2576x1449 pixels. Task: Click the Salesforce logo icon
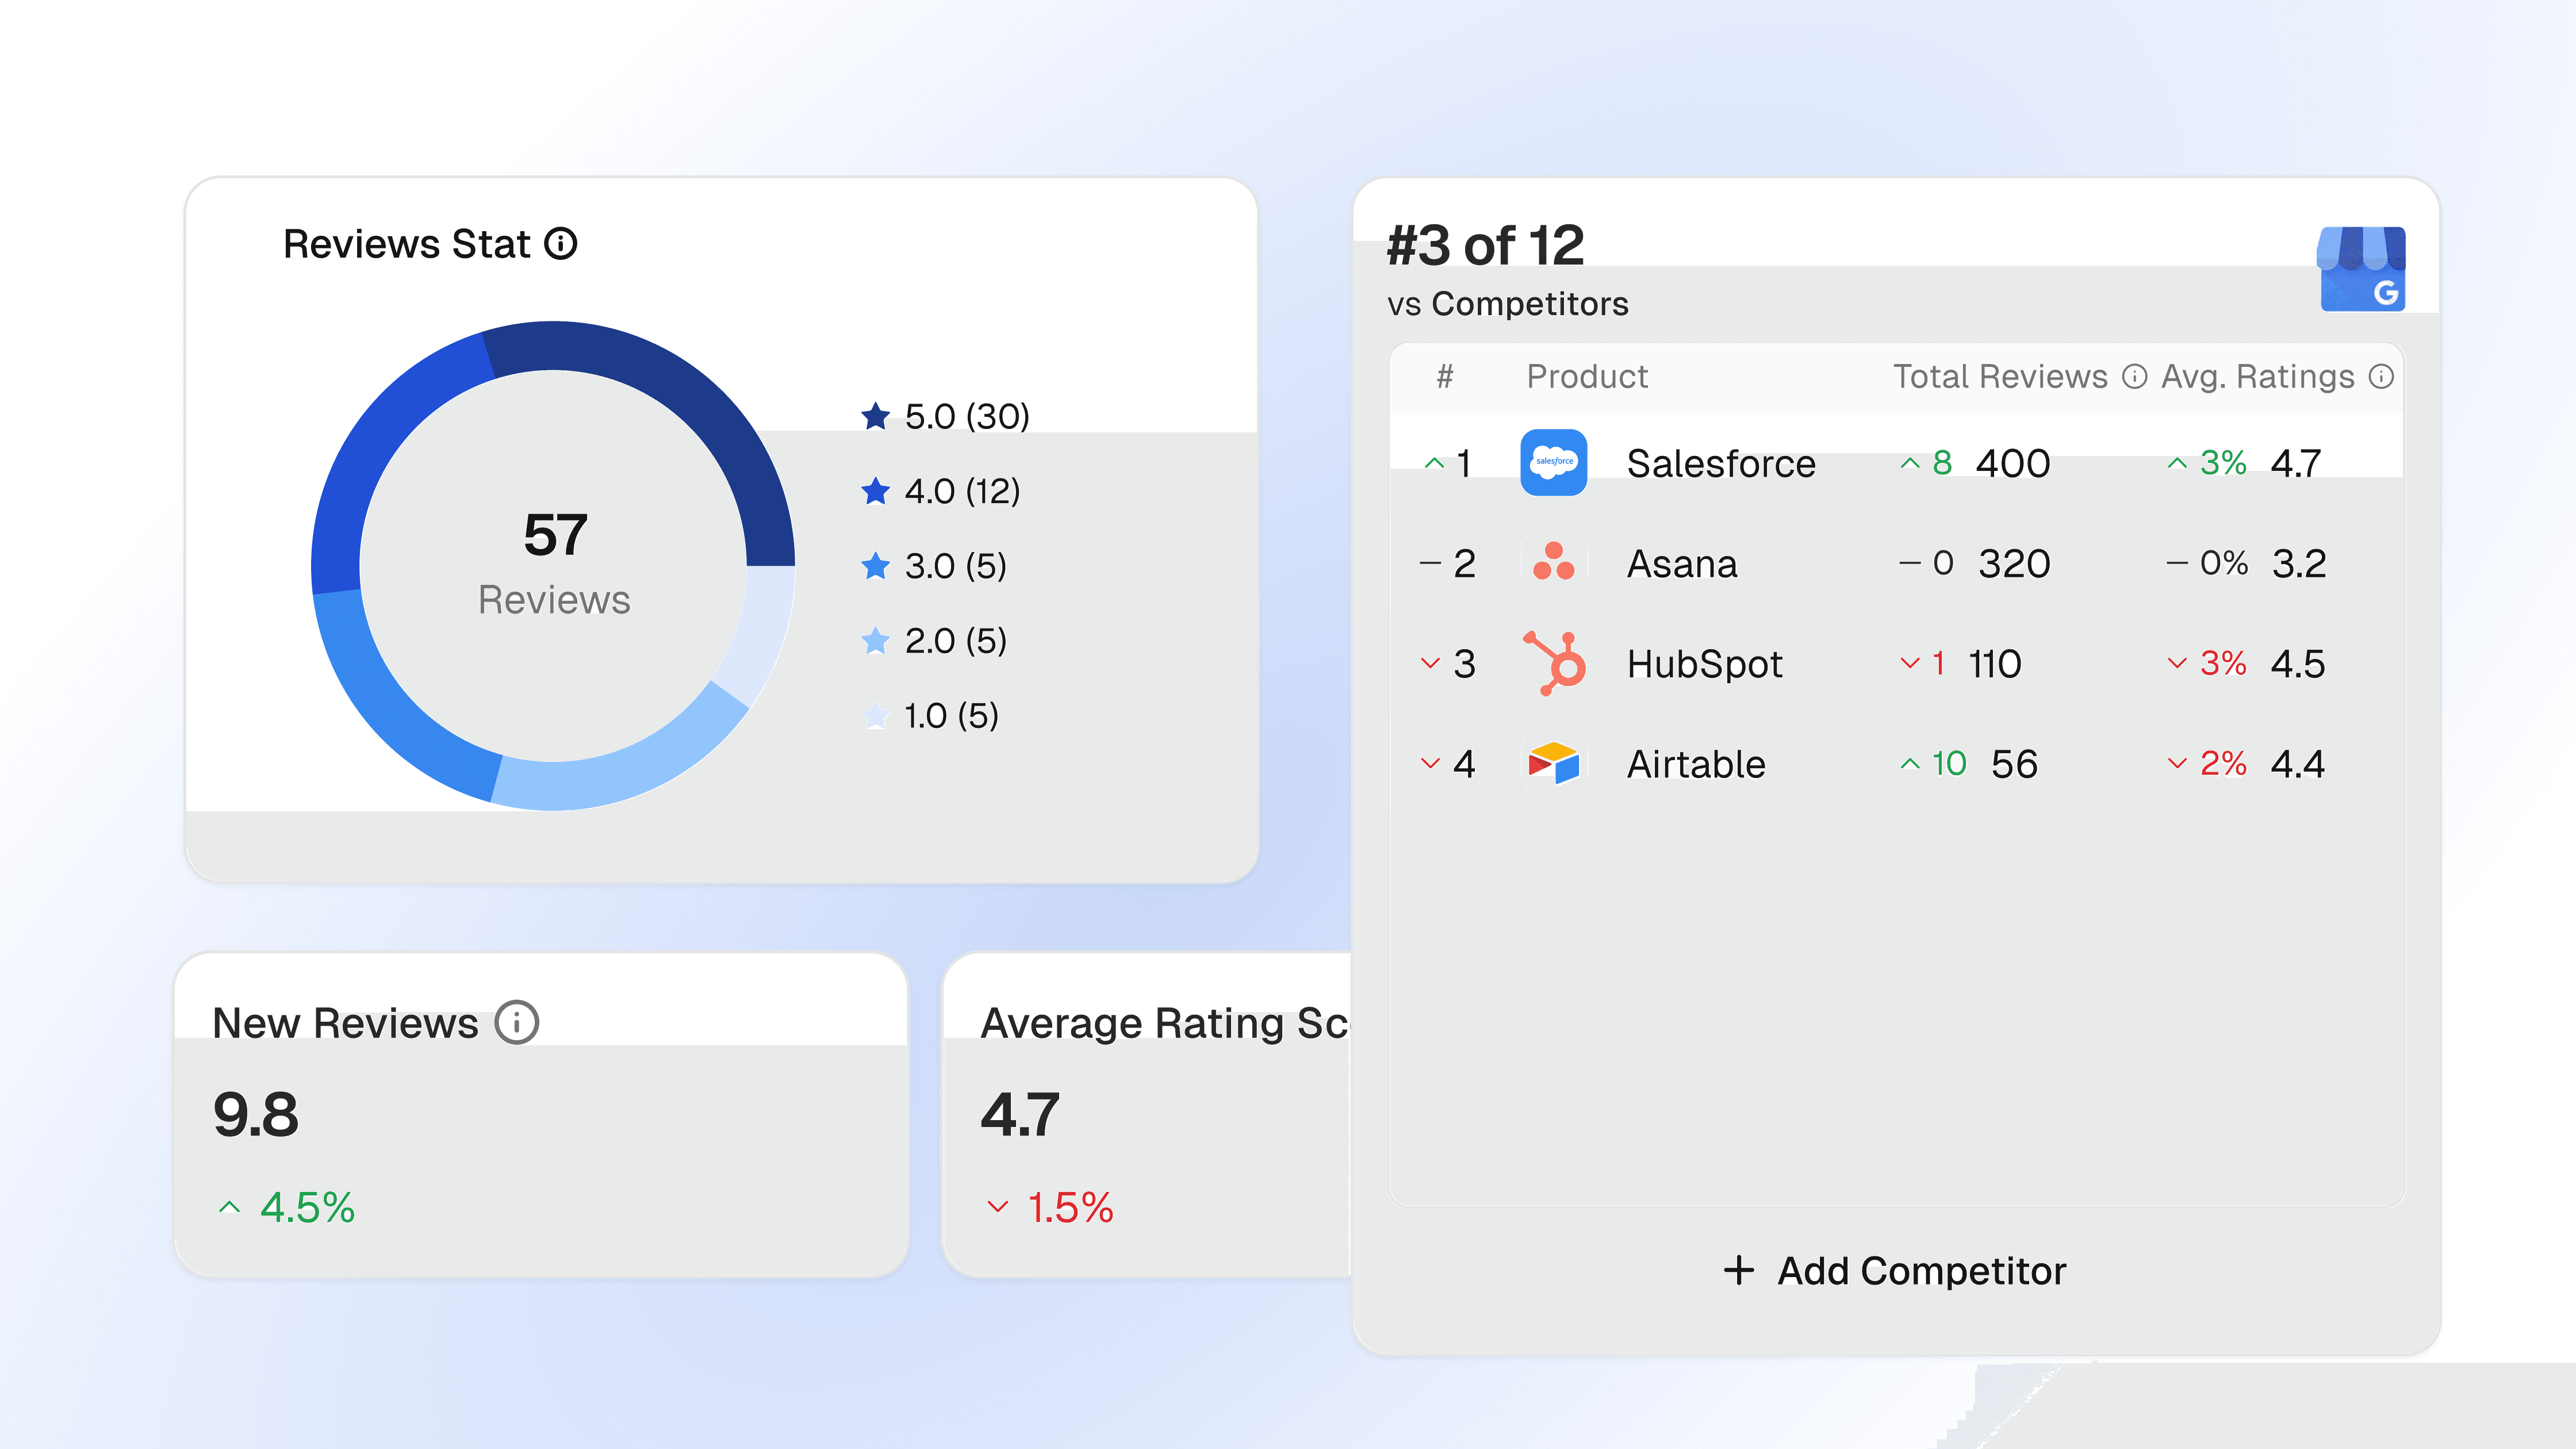click(1553, 462)
